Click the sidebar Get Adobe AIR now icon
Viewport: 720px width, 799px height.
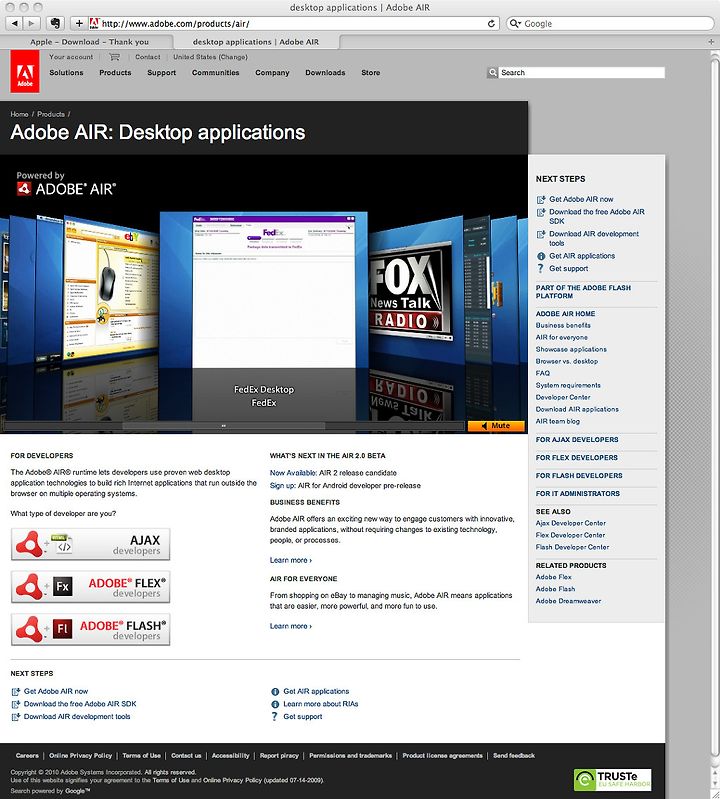pyautogui.click(x=541, y=199)
